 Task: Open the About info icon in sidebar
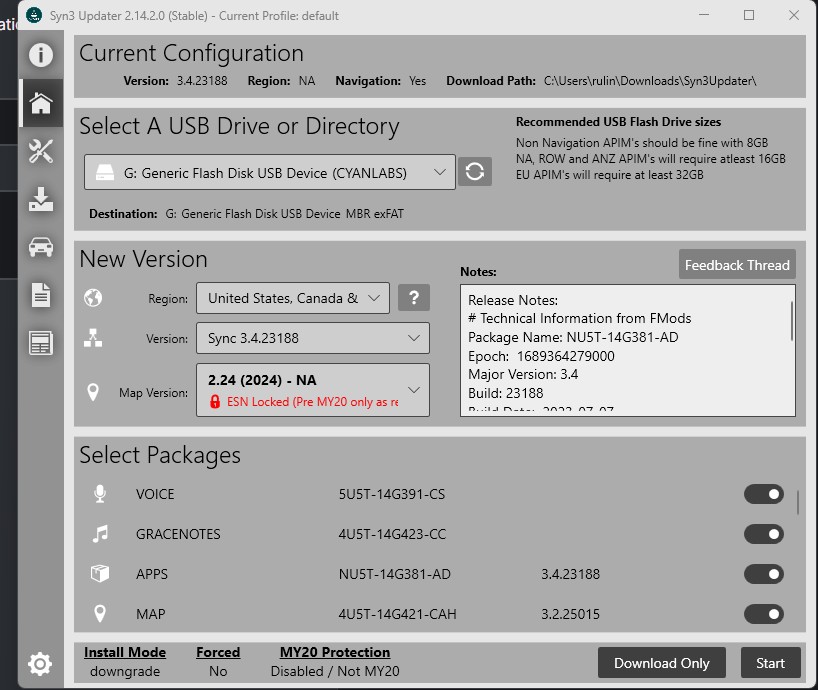click(x=40, y=55)
